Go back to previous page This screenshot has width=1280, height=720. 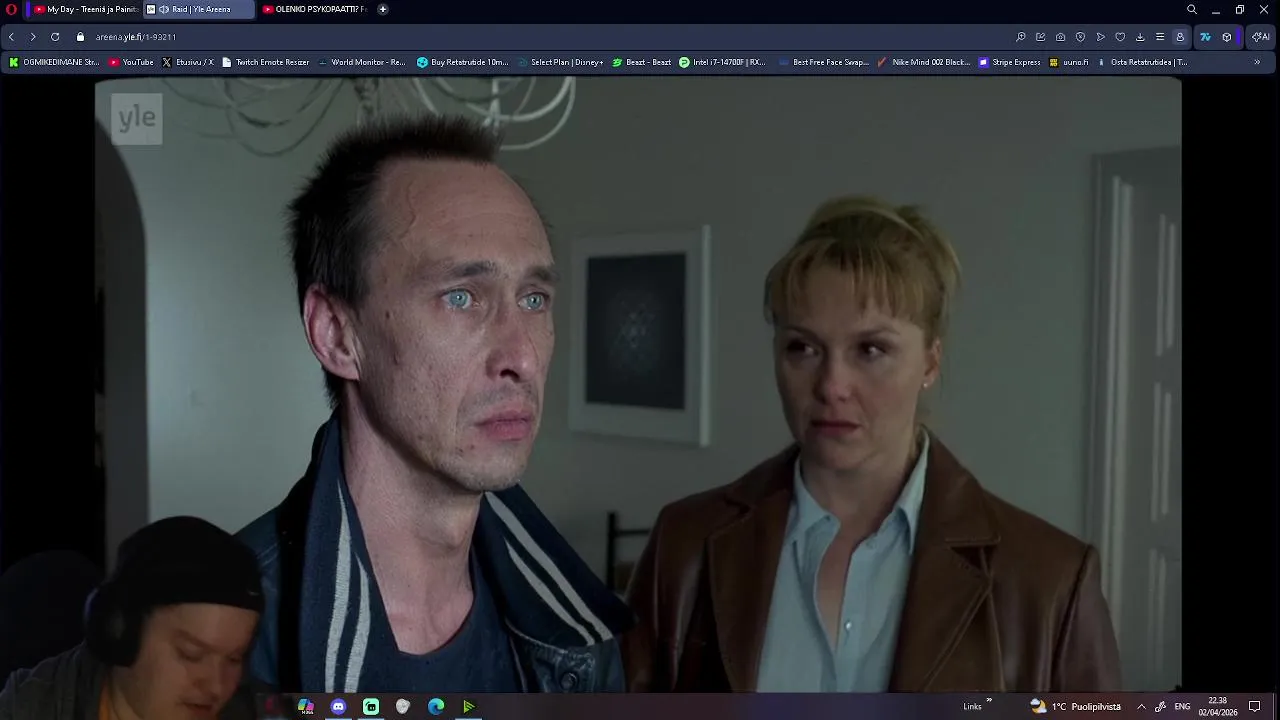click(11, 37)
